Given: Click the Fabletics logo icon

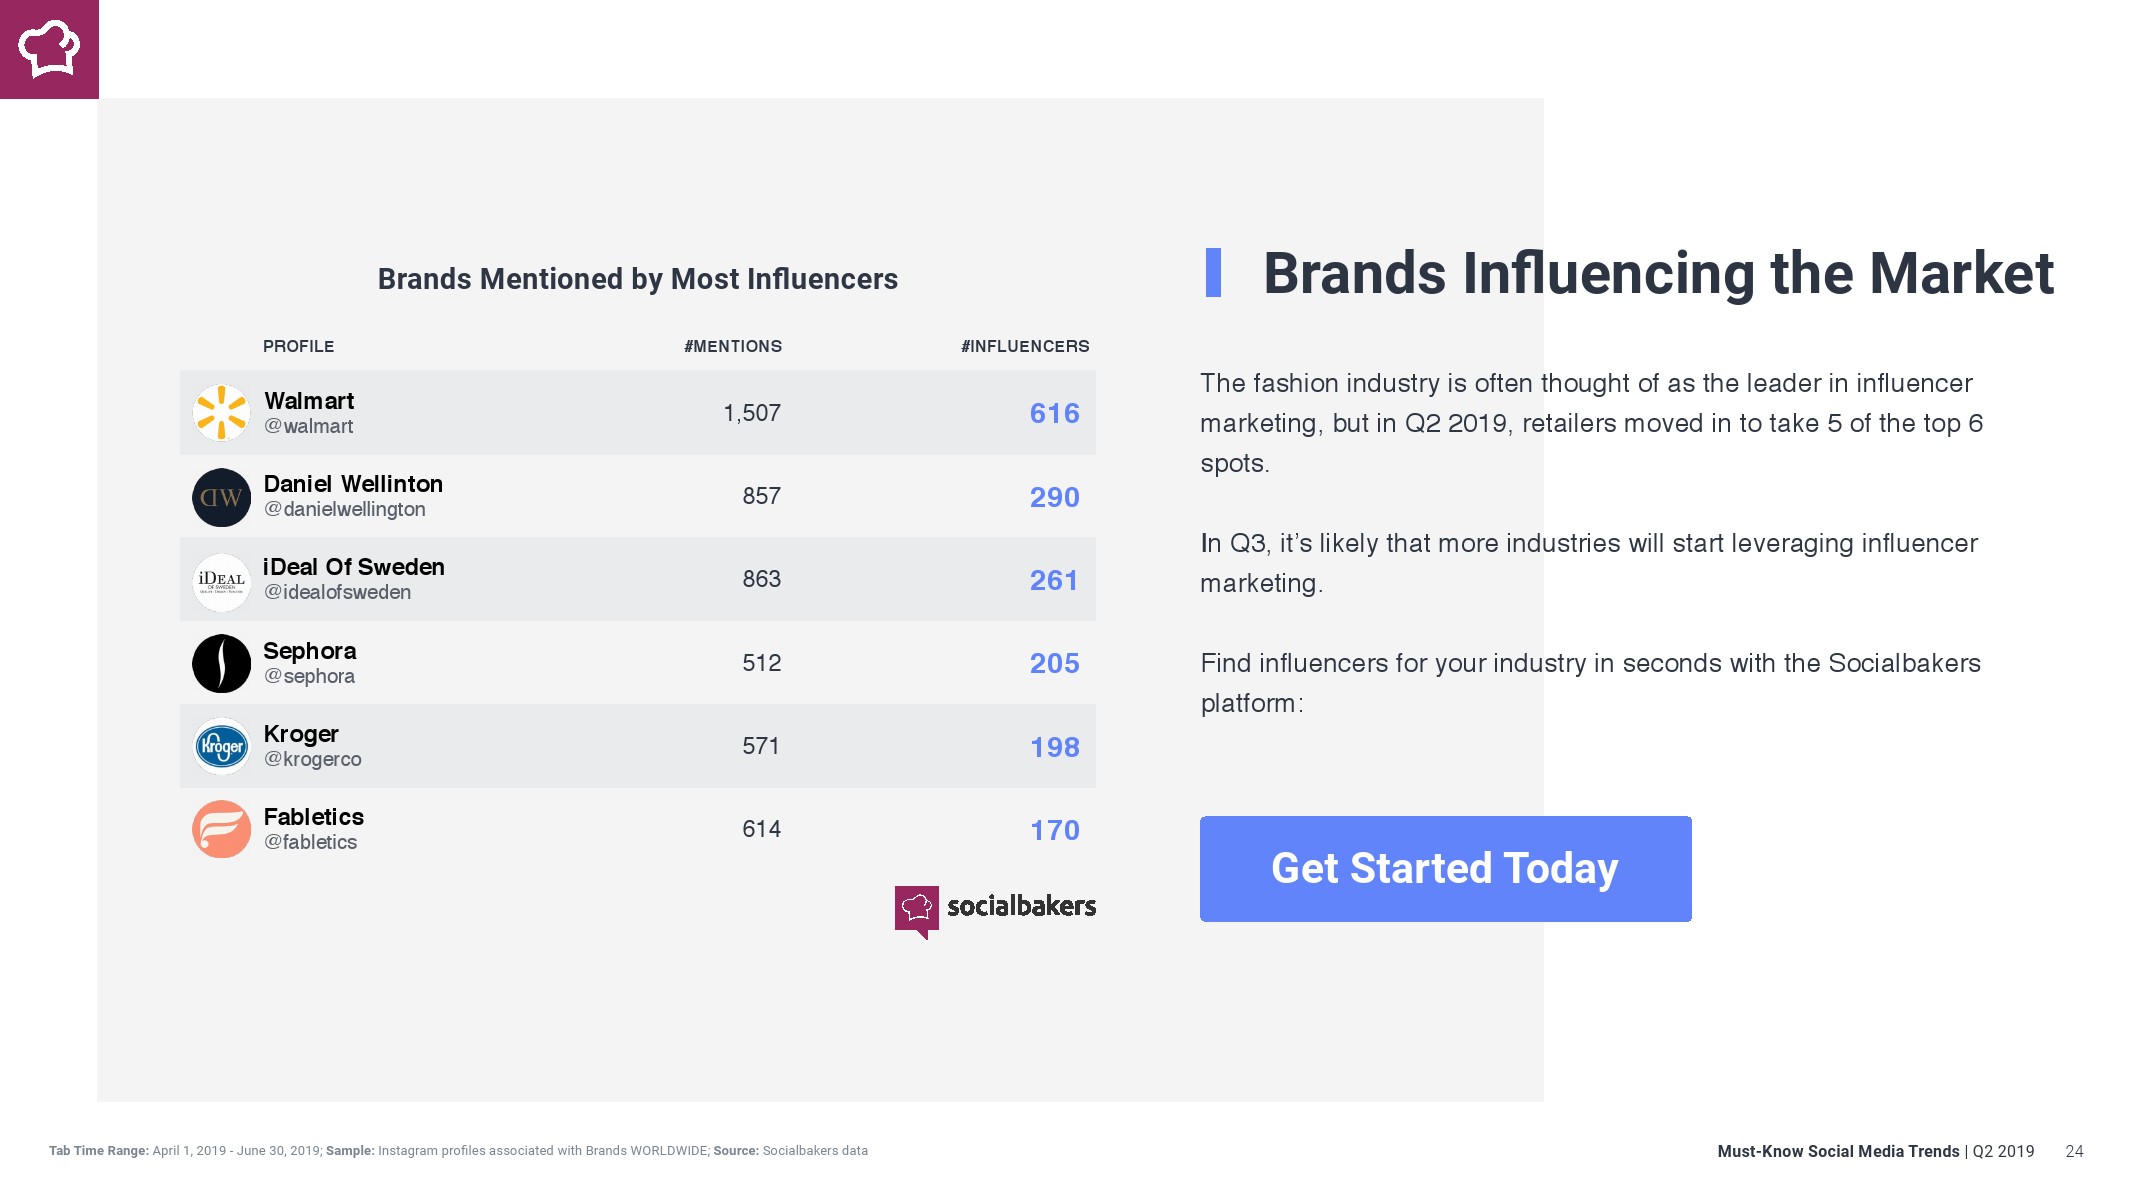Looking at the screenshot, I should click(221, 829).
